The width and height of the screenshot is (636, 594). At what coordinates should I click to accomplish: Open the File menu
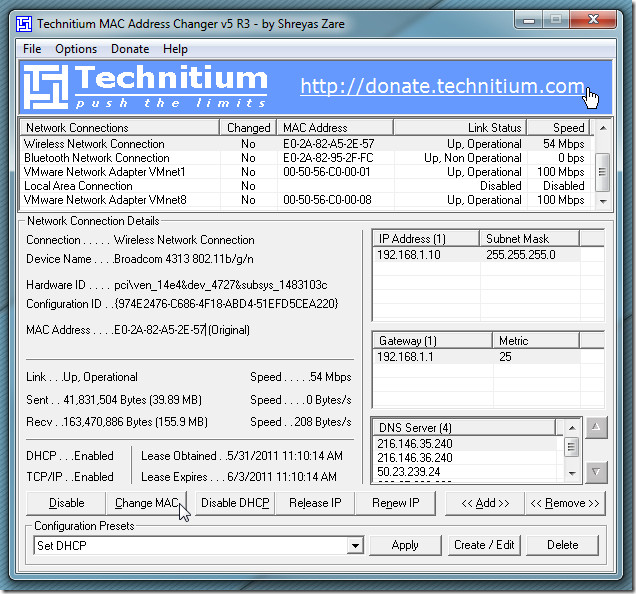(32, 49)
